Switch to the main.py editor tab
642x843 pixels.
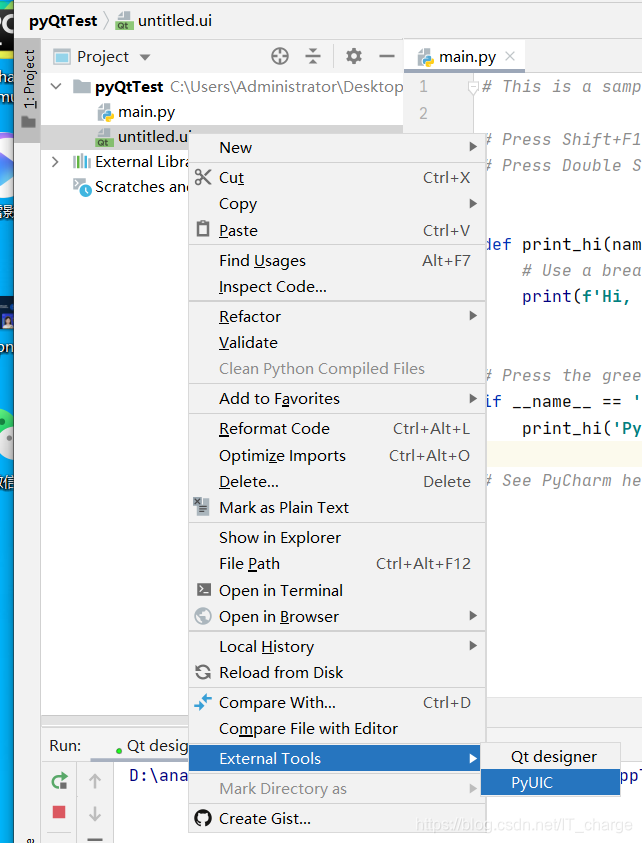tap(467, 56)
